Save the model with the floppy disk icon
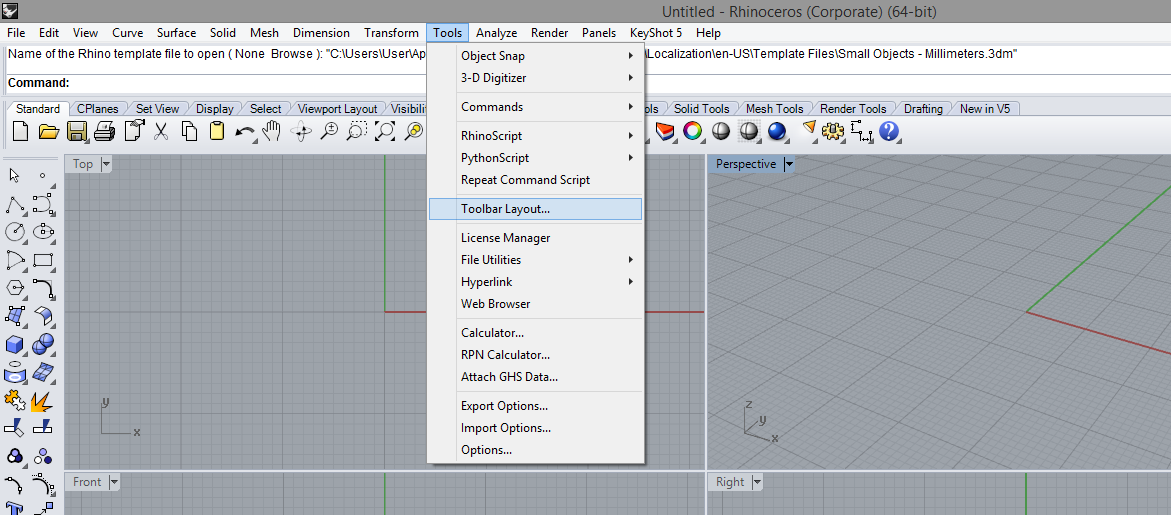The image size is (1171, 515). [x=77, y=131]
